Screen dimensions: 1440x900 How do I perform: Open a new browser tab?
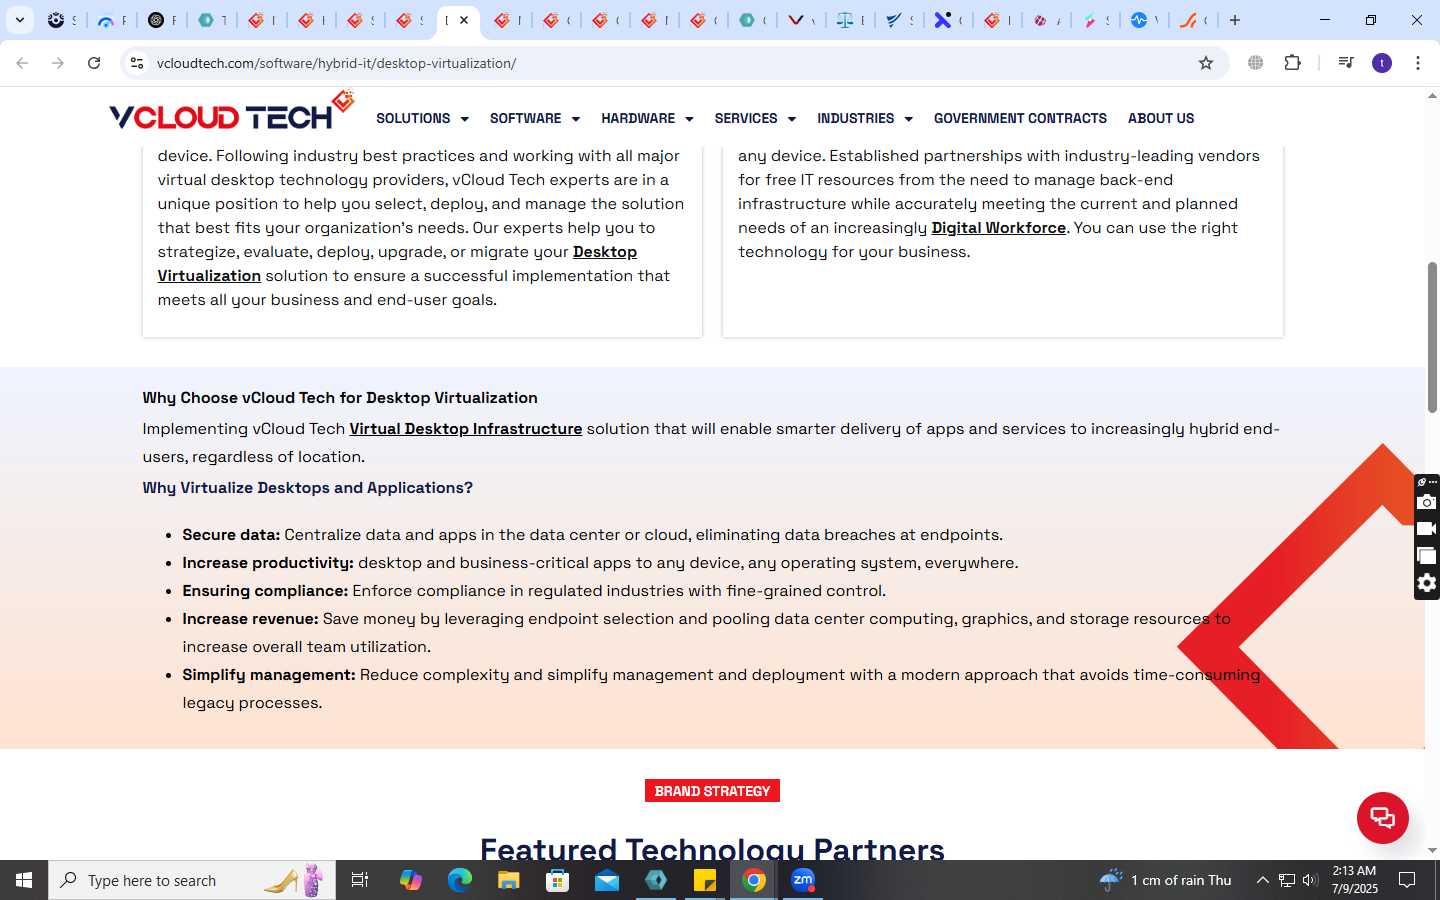pyautogui.click(x=1235, y=20)
